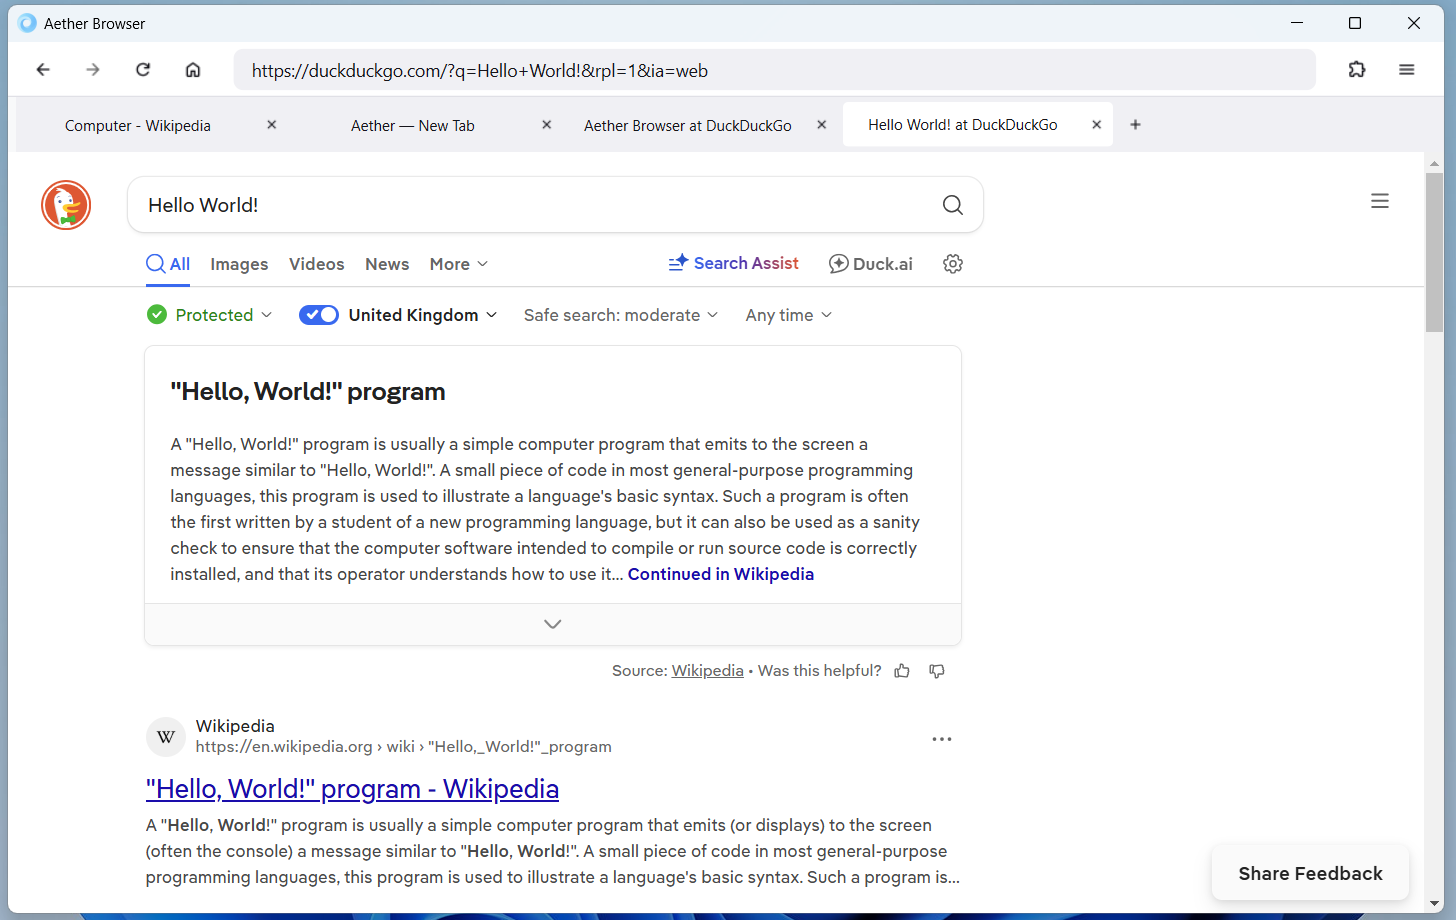Open the browser hamburger menu
The height and width of the screenshot is (920, 1456).
pos(1407,69)
